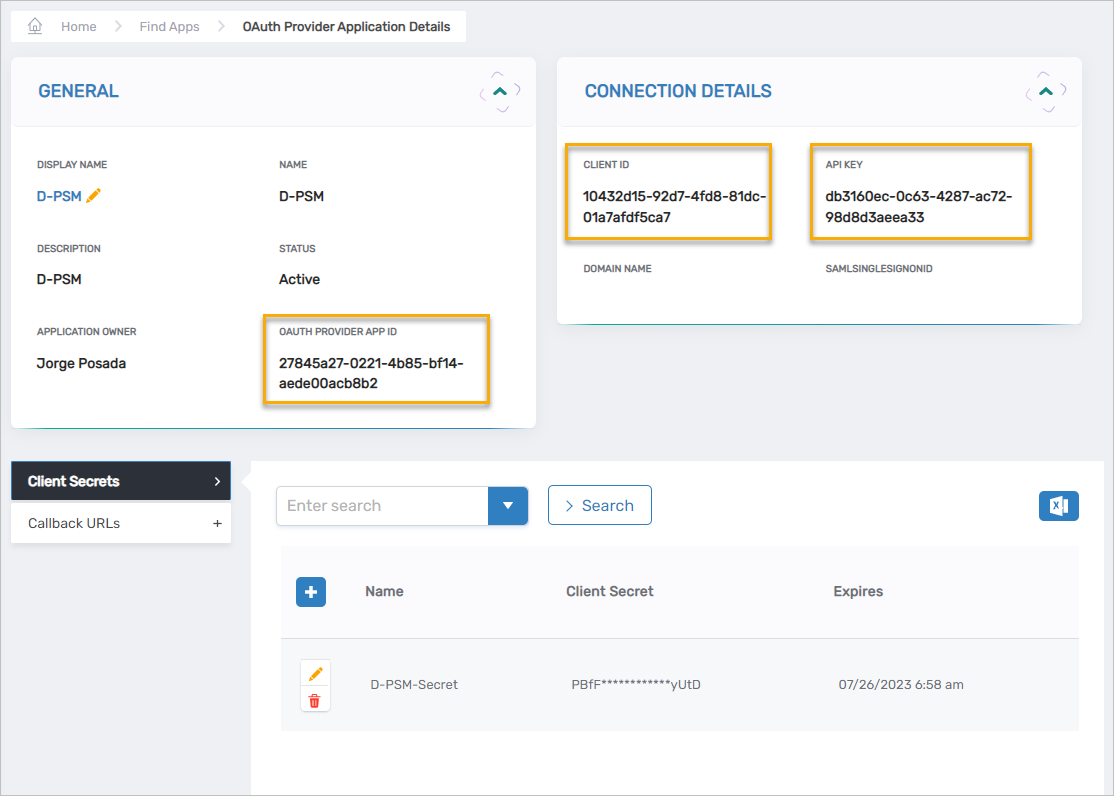Delete the D-PSM-Secret entry
Image resolution: width=1114 pixels, height=796 pixels.
coord(315,701)
